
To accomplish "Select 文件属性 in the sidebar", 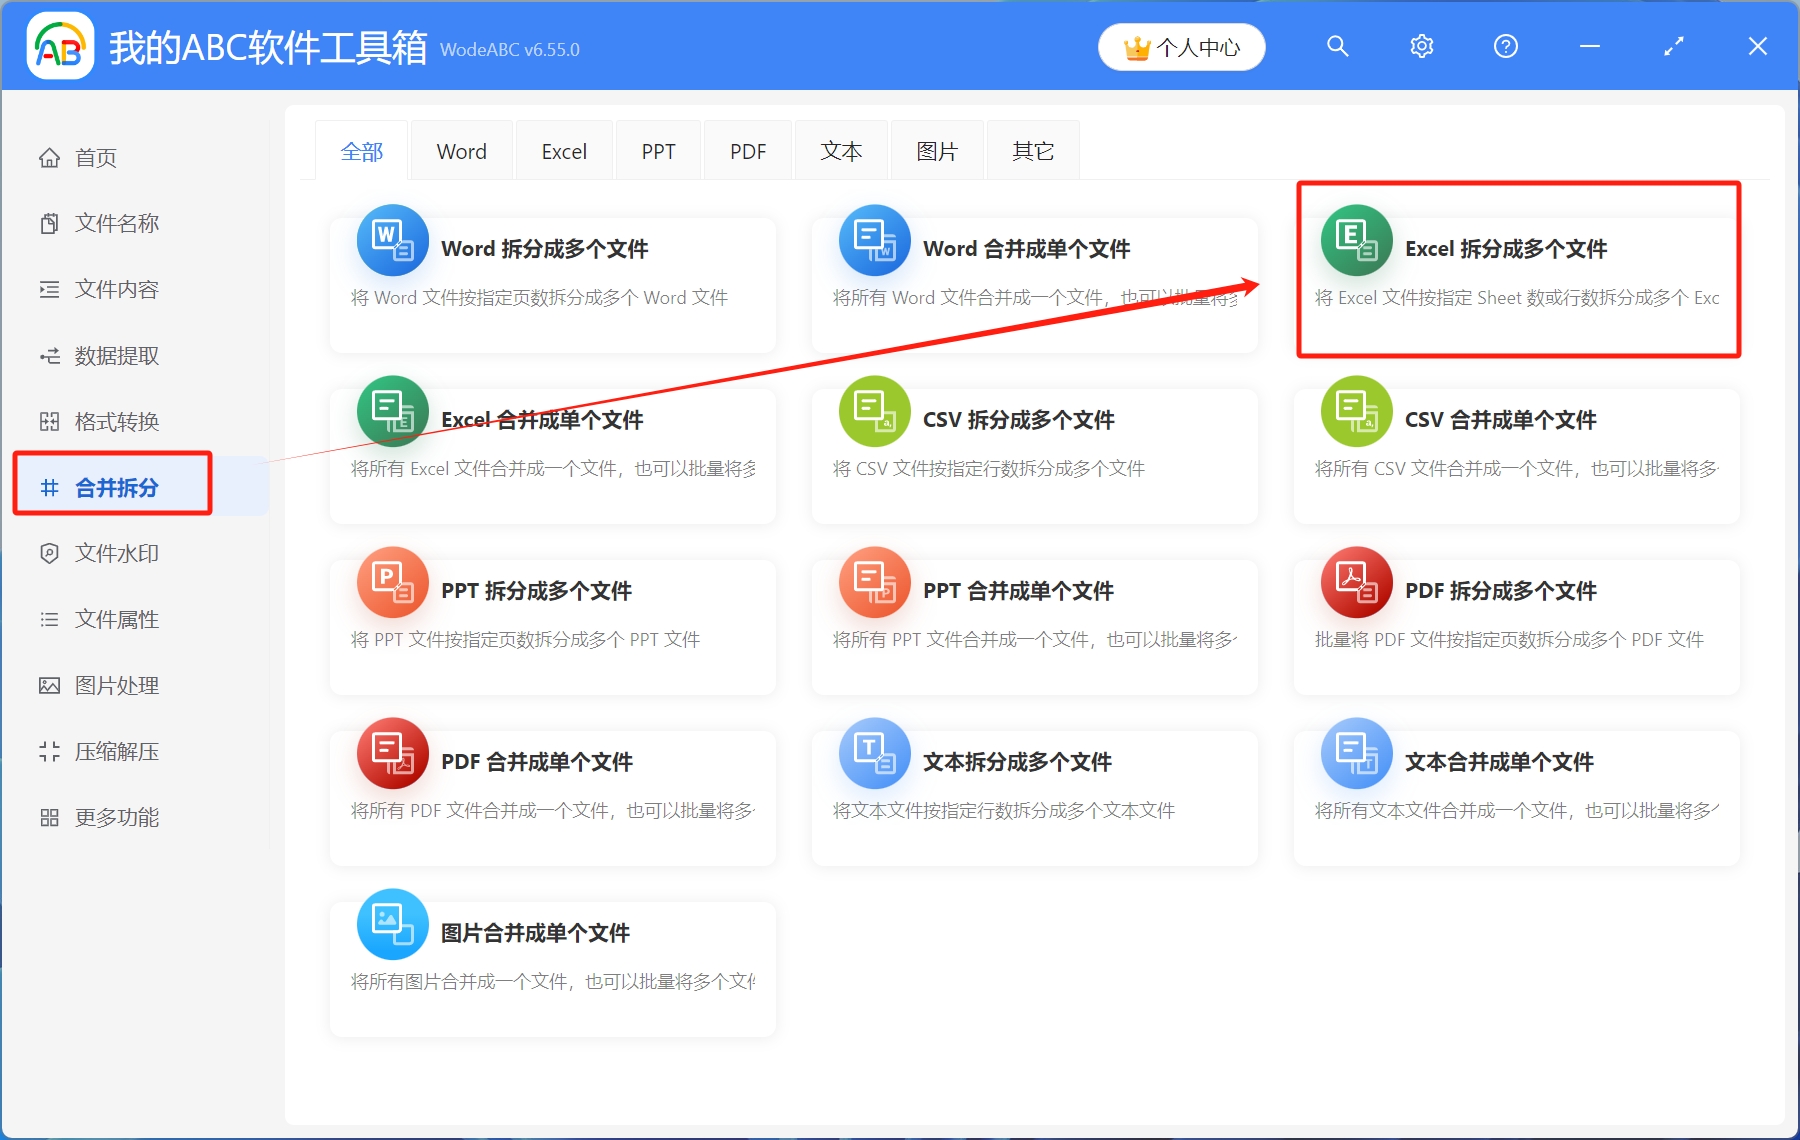I will pyautogui.click(x=115, y=619).
